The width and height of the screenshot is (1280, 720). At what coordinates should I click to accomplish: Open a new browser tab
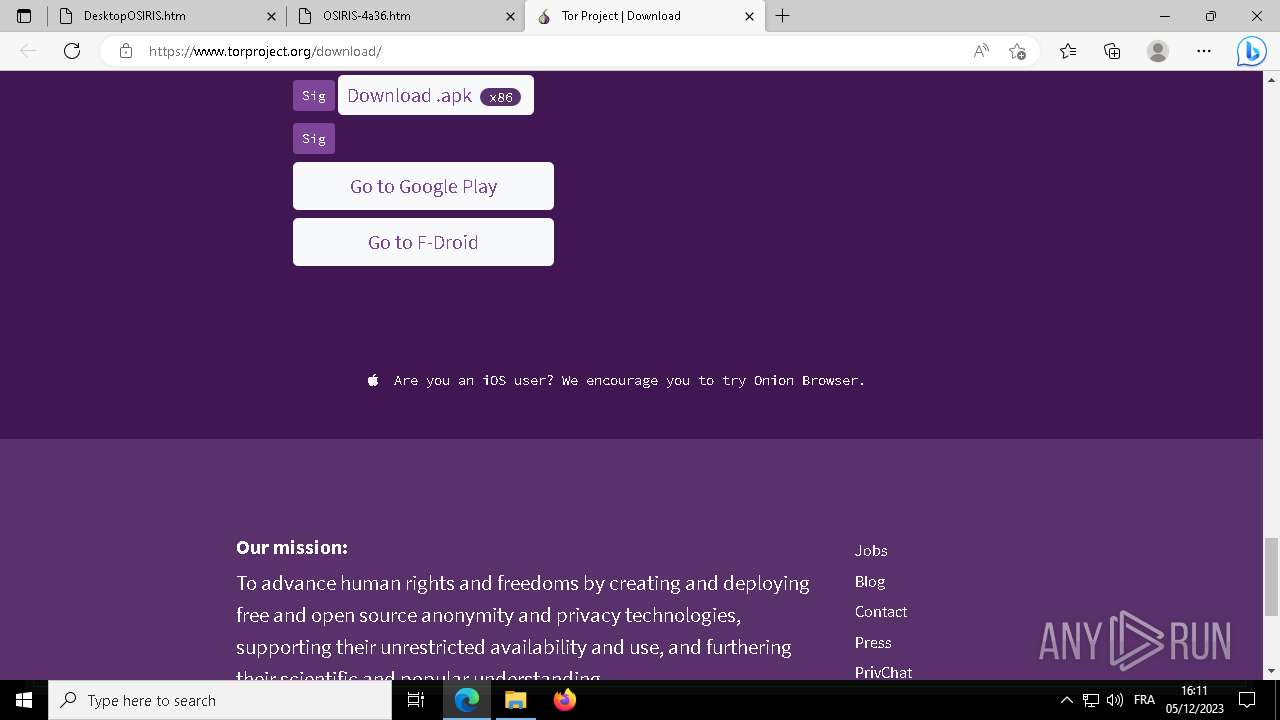tap(783, 16)
